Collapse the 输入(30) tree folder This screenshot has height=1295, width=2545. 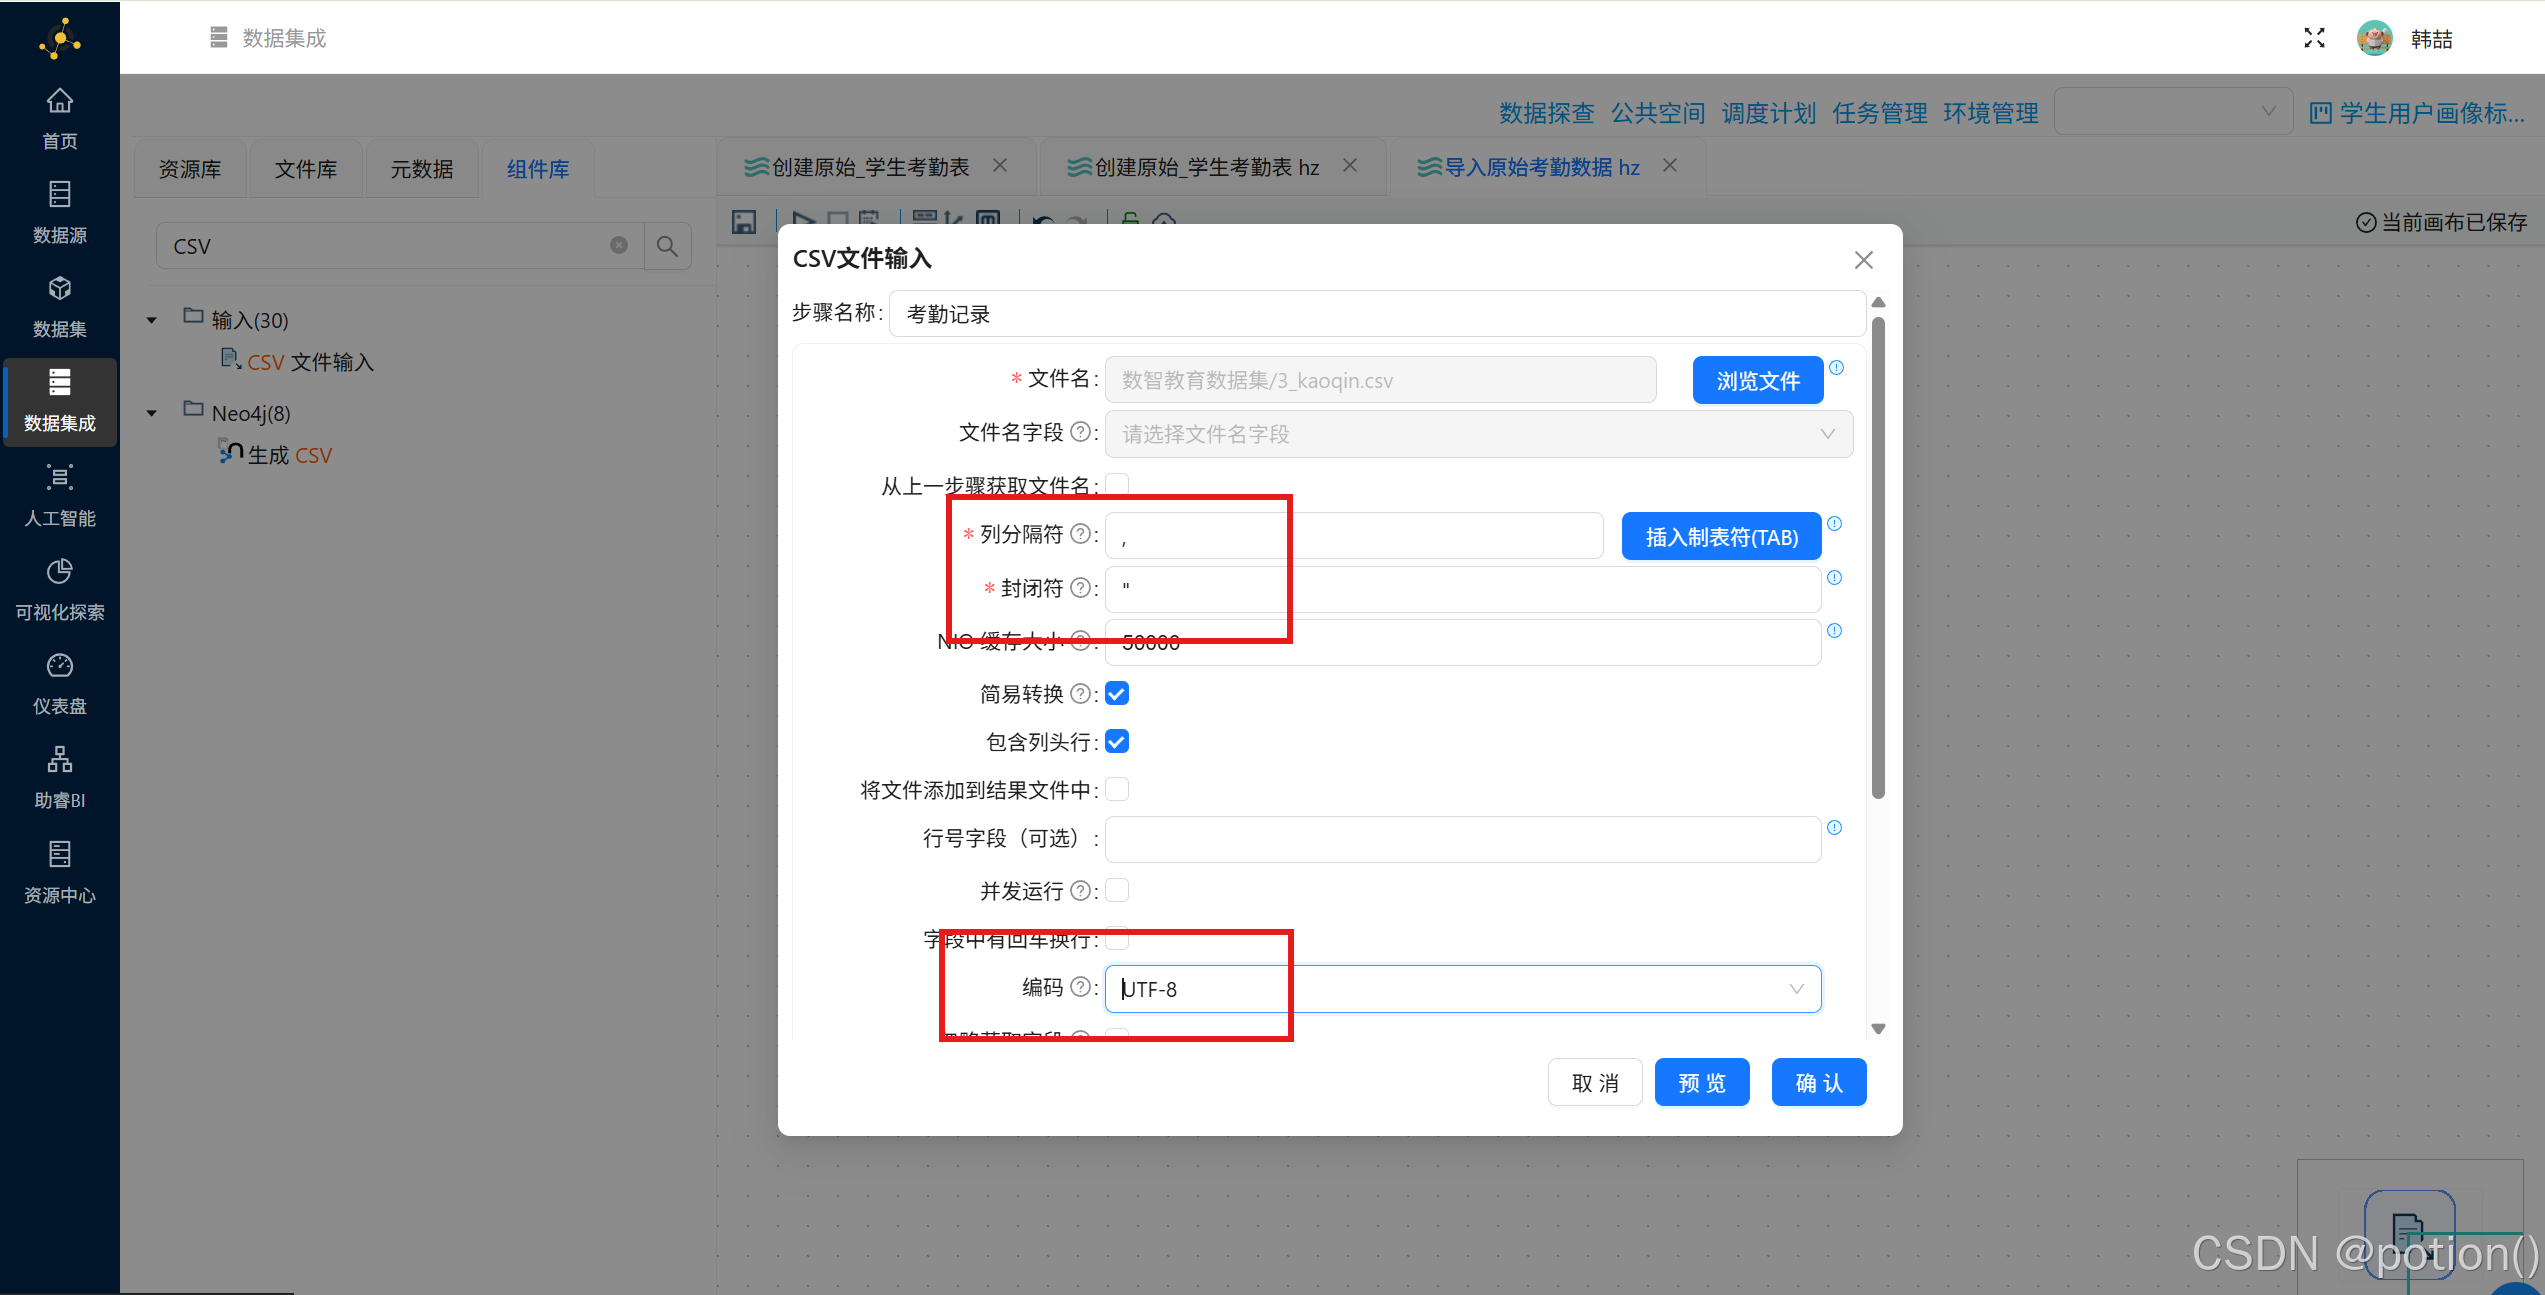pos(152,321)
